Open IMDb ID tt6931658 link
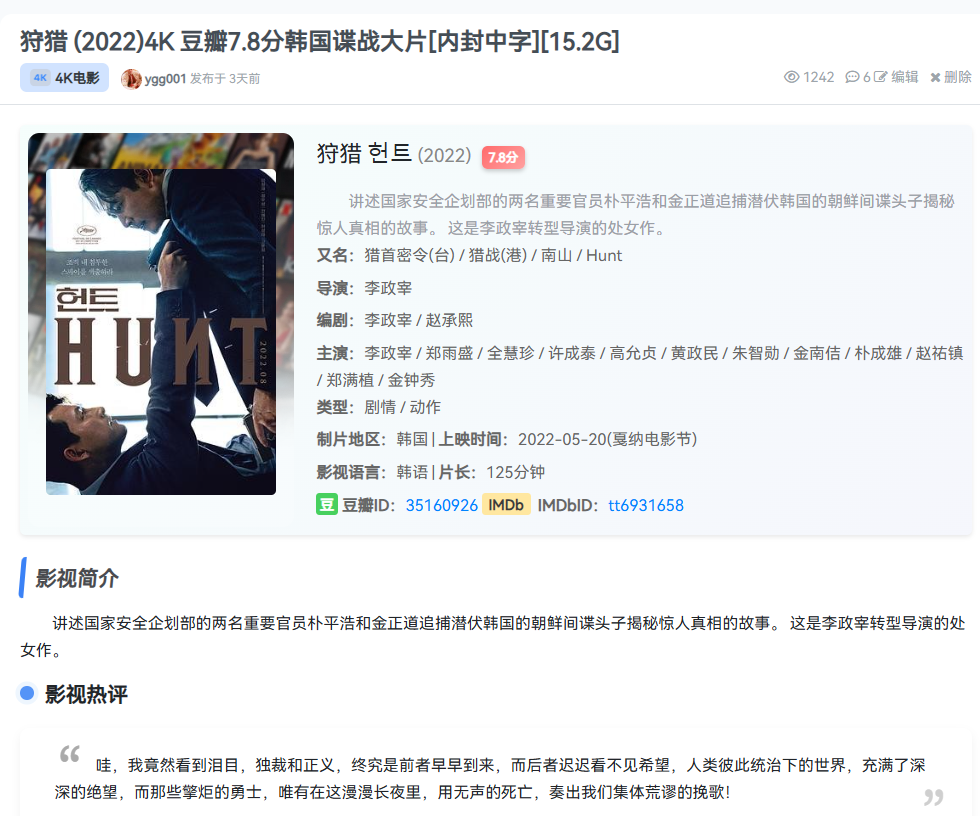 [x=646, y=505]
